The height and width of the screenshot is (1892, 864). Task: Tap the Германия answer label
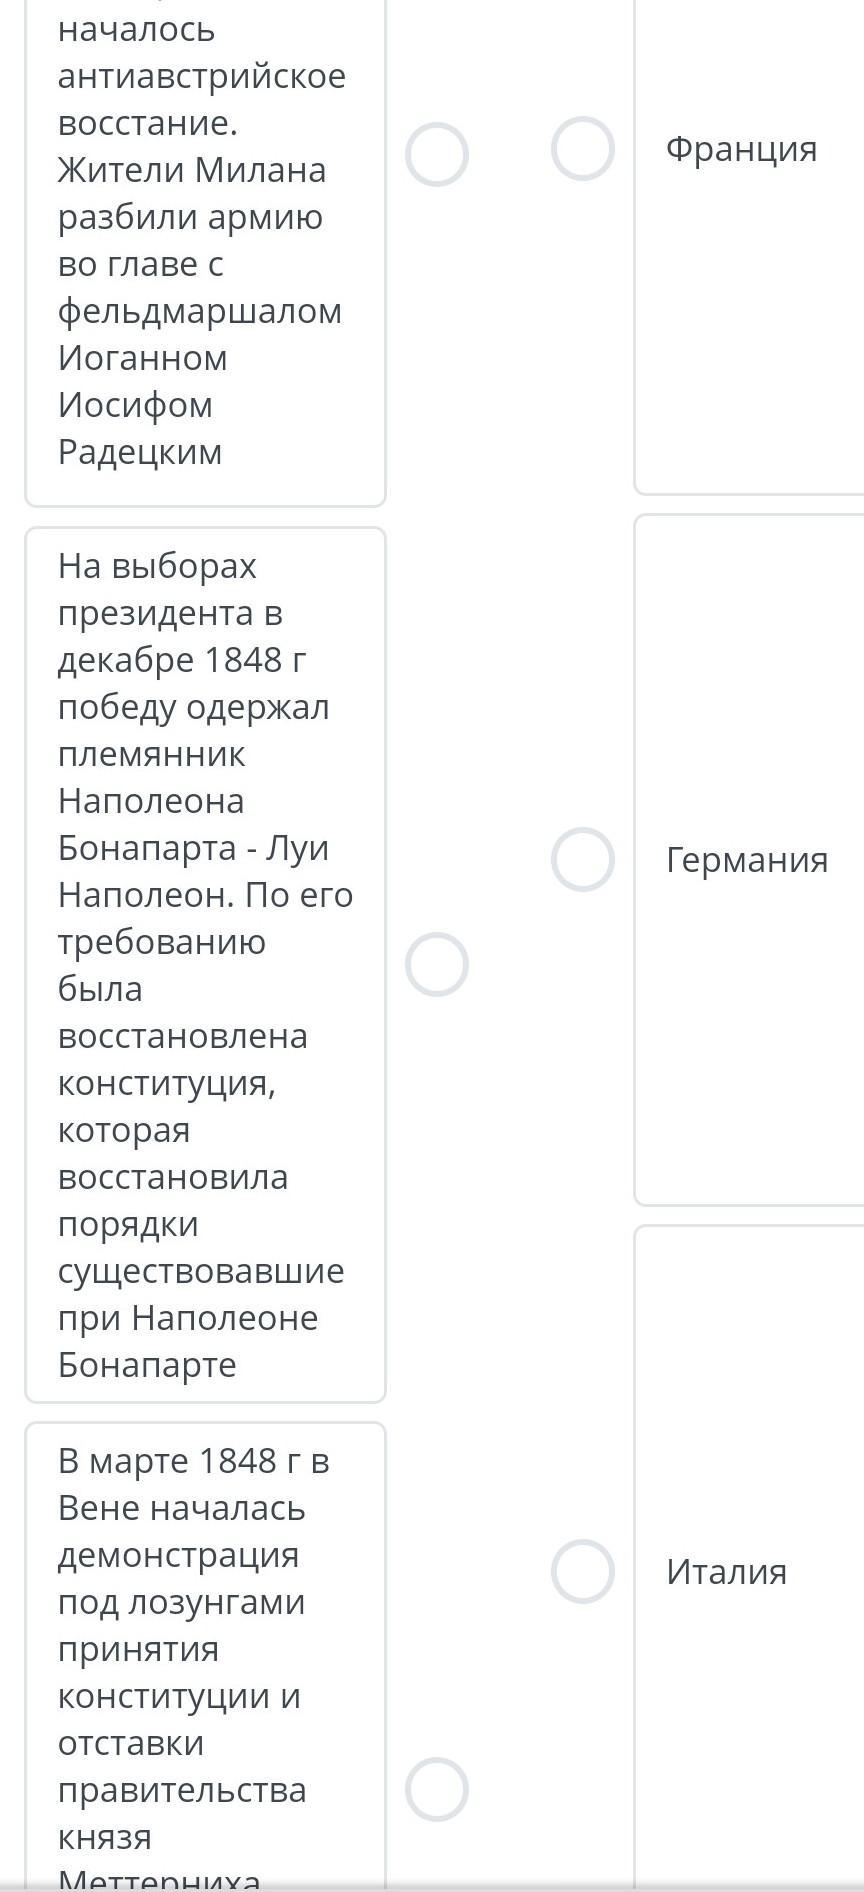click(x=746, y=859)
